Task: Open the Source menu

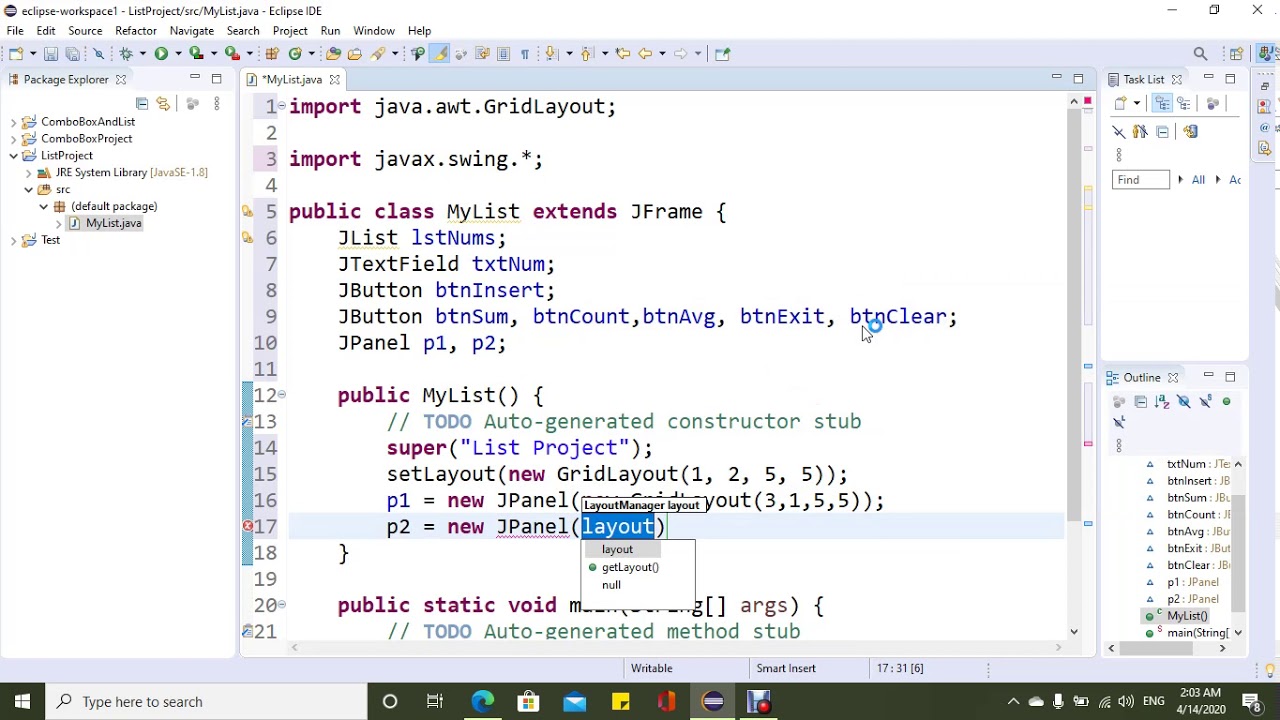Action: coord(85,31)
